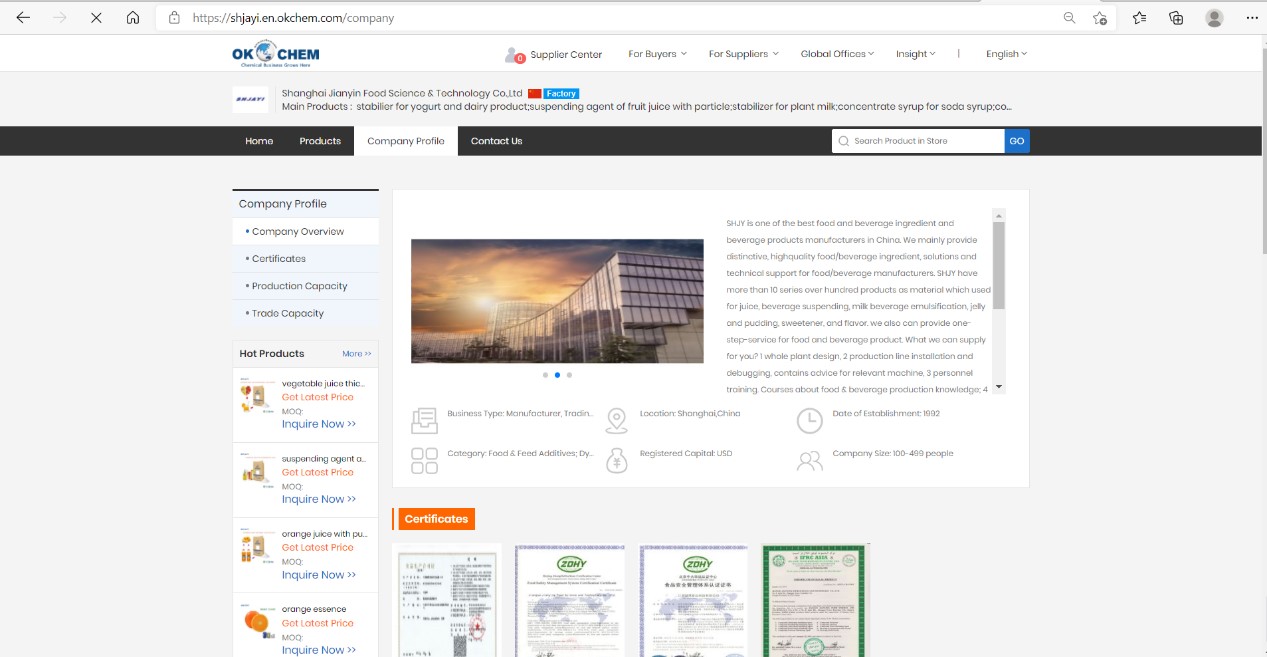This screenshot has height=657, width=1267.
Task: Click the Company Size people icon
Action: tap(809, 461)
